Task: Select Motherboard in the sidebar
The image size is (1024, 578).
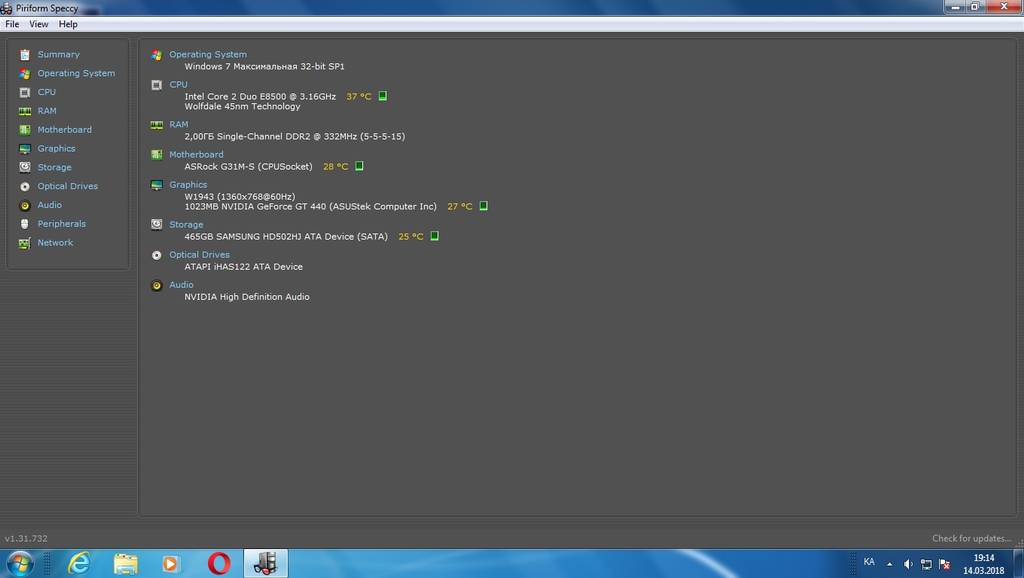Action: click(x=65, y=130)
